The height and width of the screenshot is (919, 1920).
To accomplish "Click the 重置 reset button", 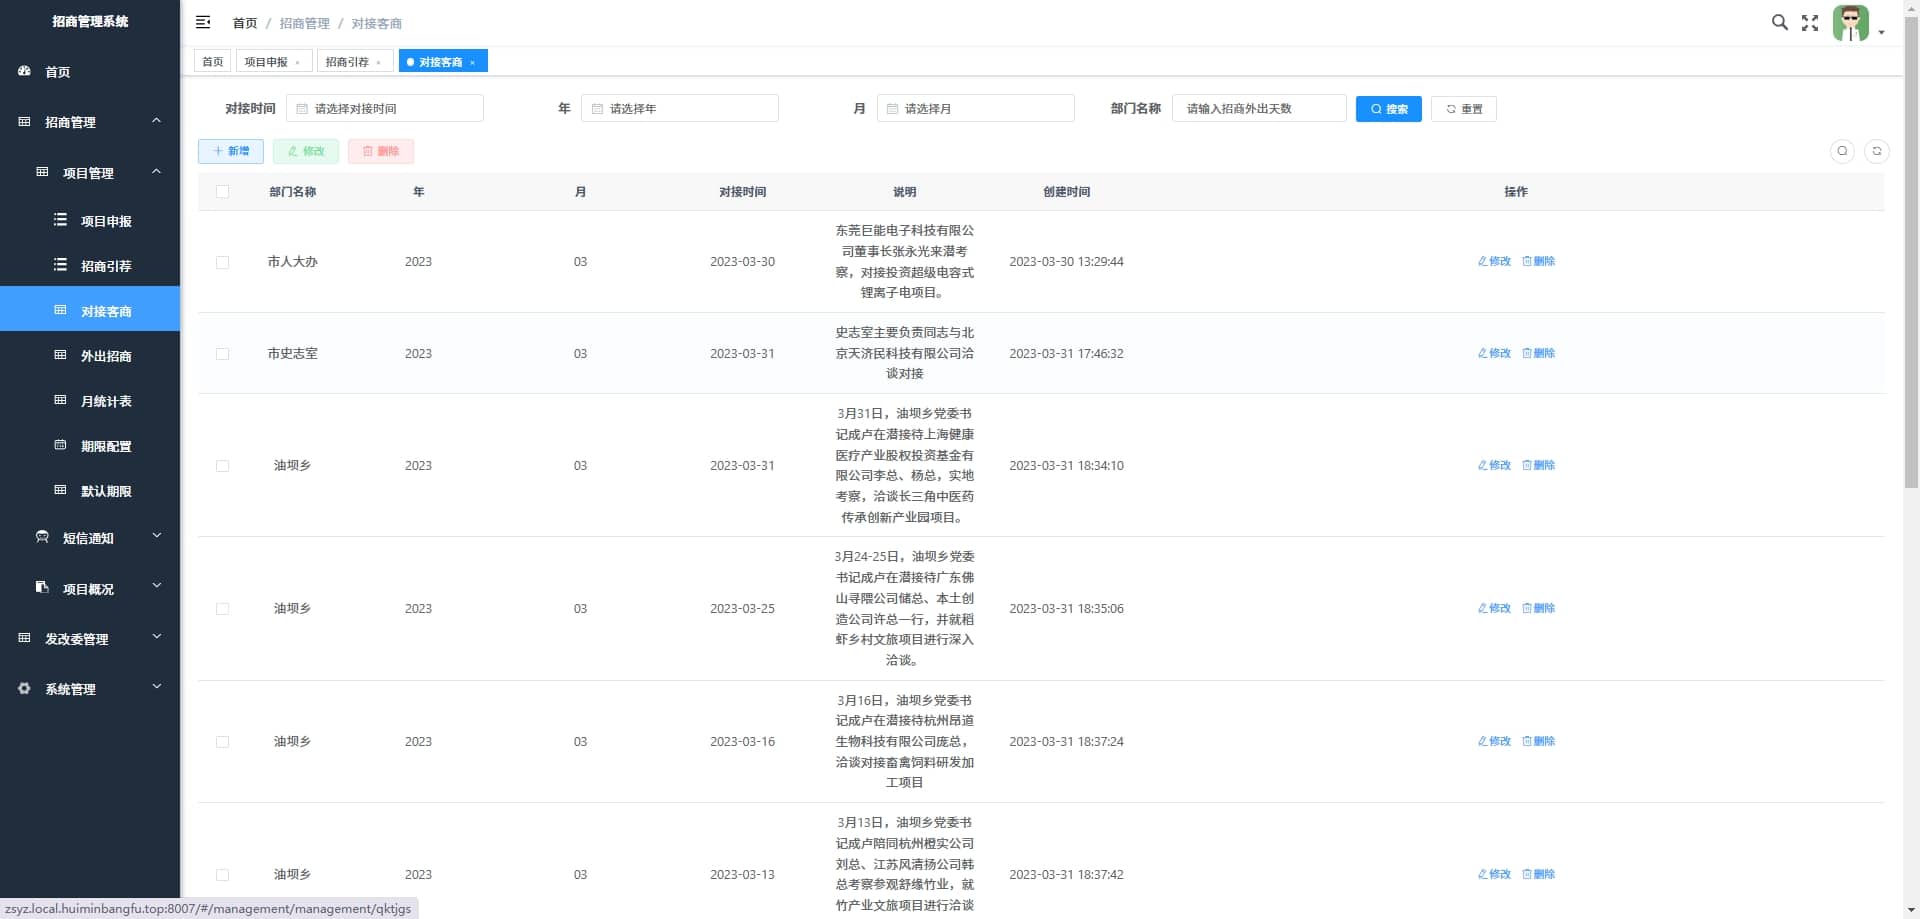I will [x=1464, y=109].
